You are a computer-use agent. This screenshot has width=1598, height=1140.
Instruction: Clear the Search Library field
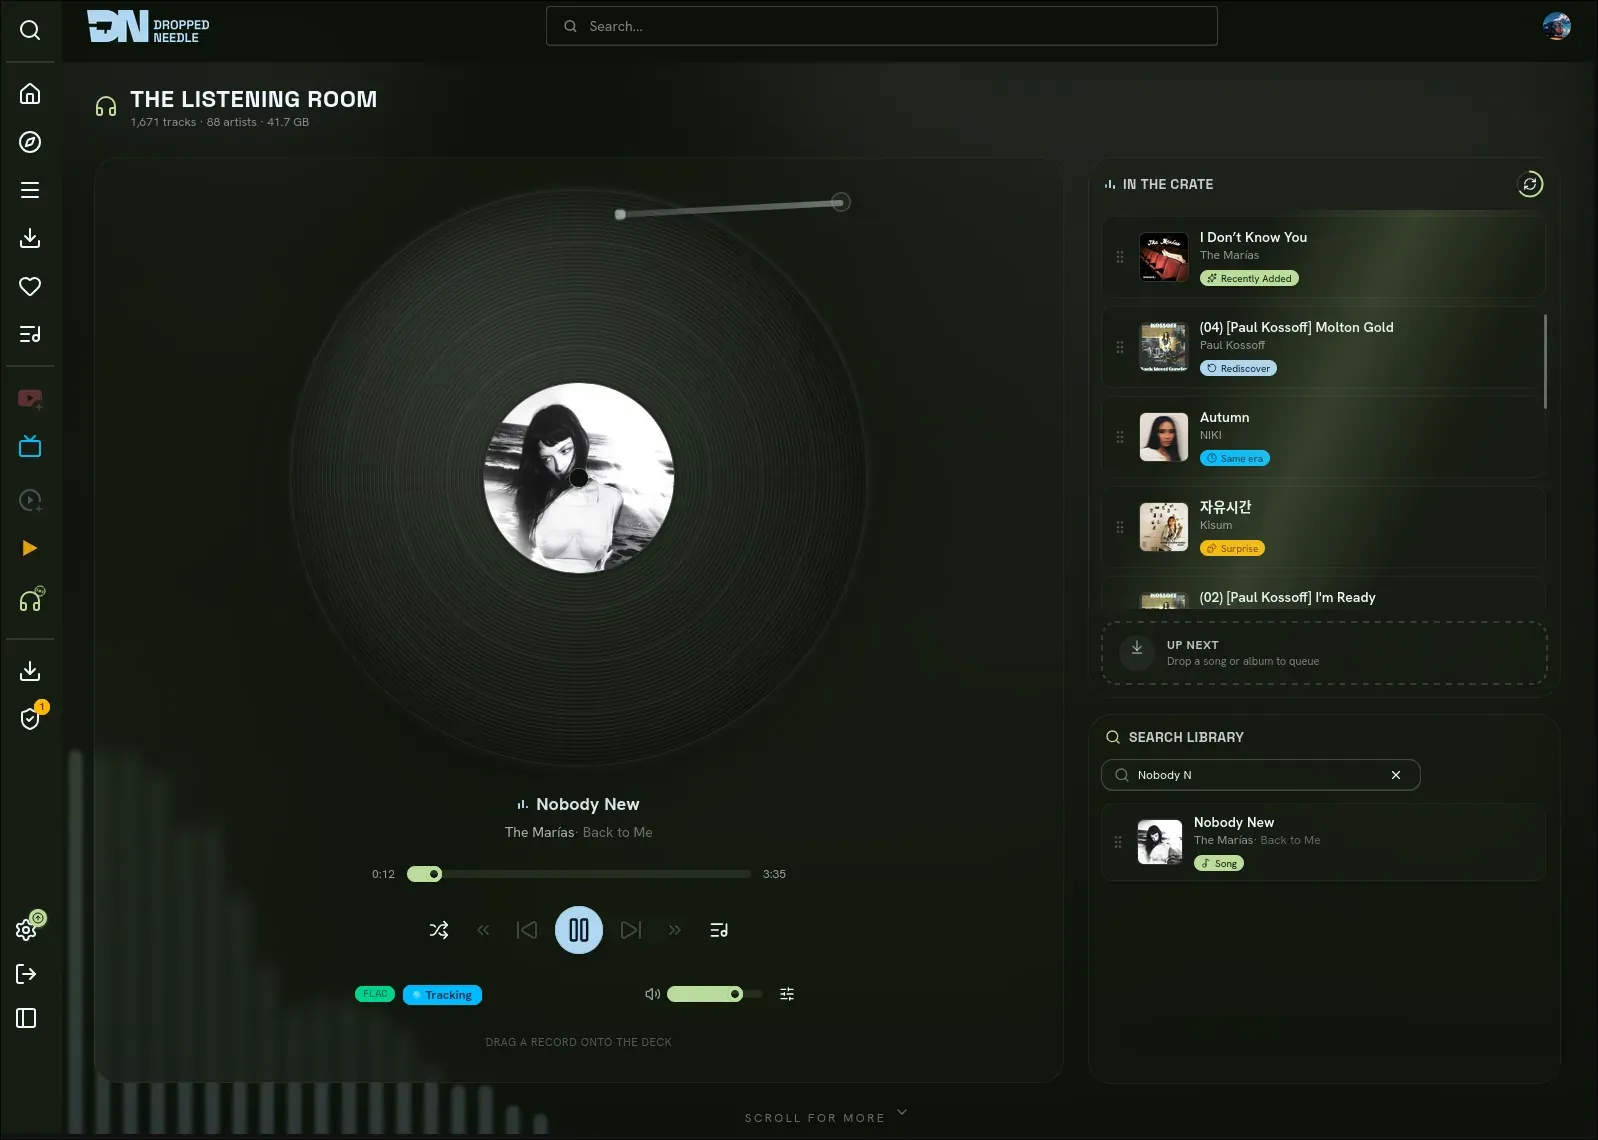coord(1396,775)
